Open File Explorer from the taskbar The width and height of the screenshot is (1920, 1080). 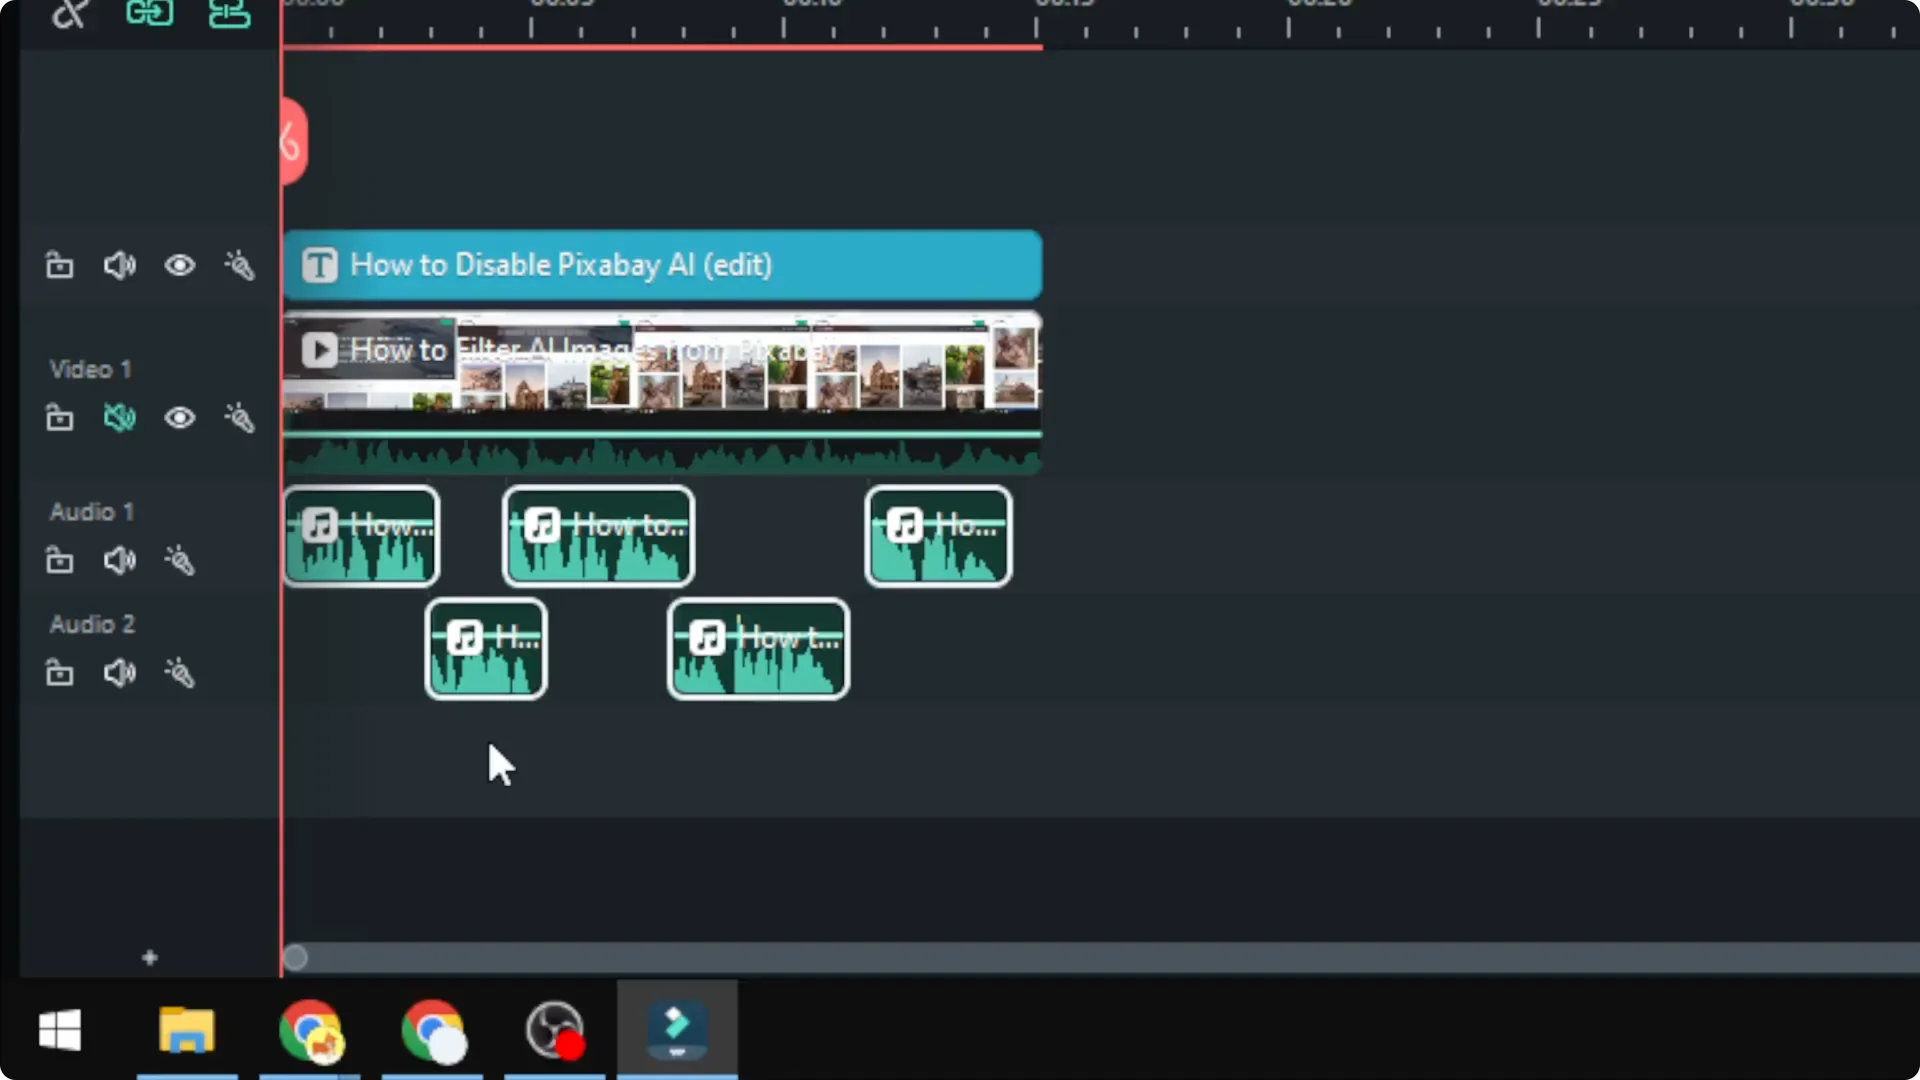[x=187, y=1030]
